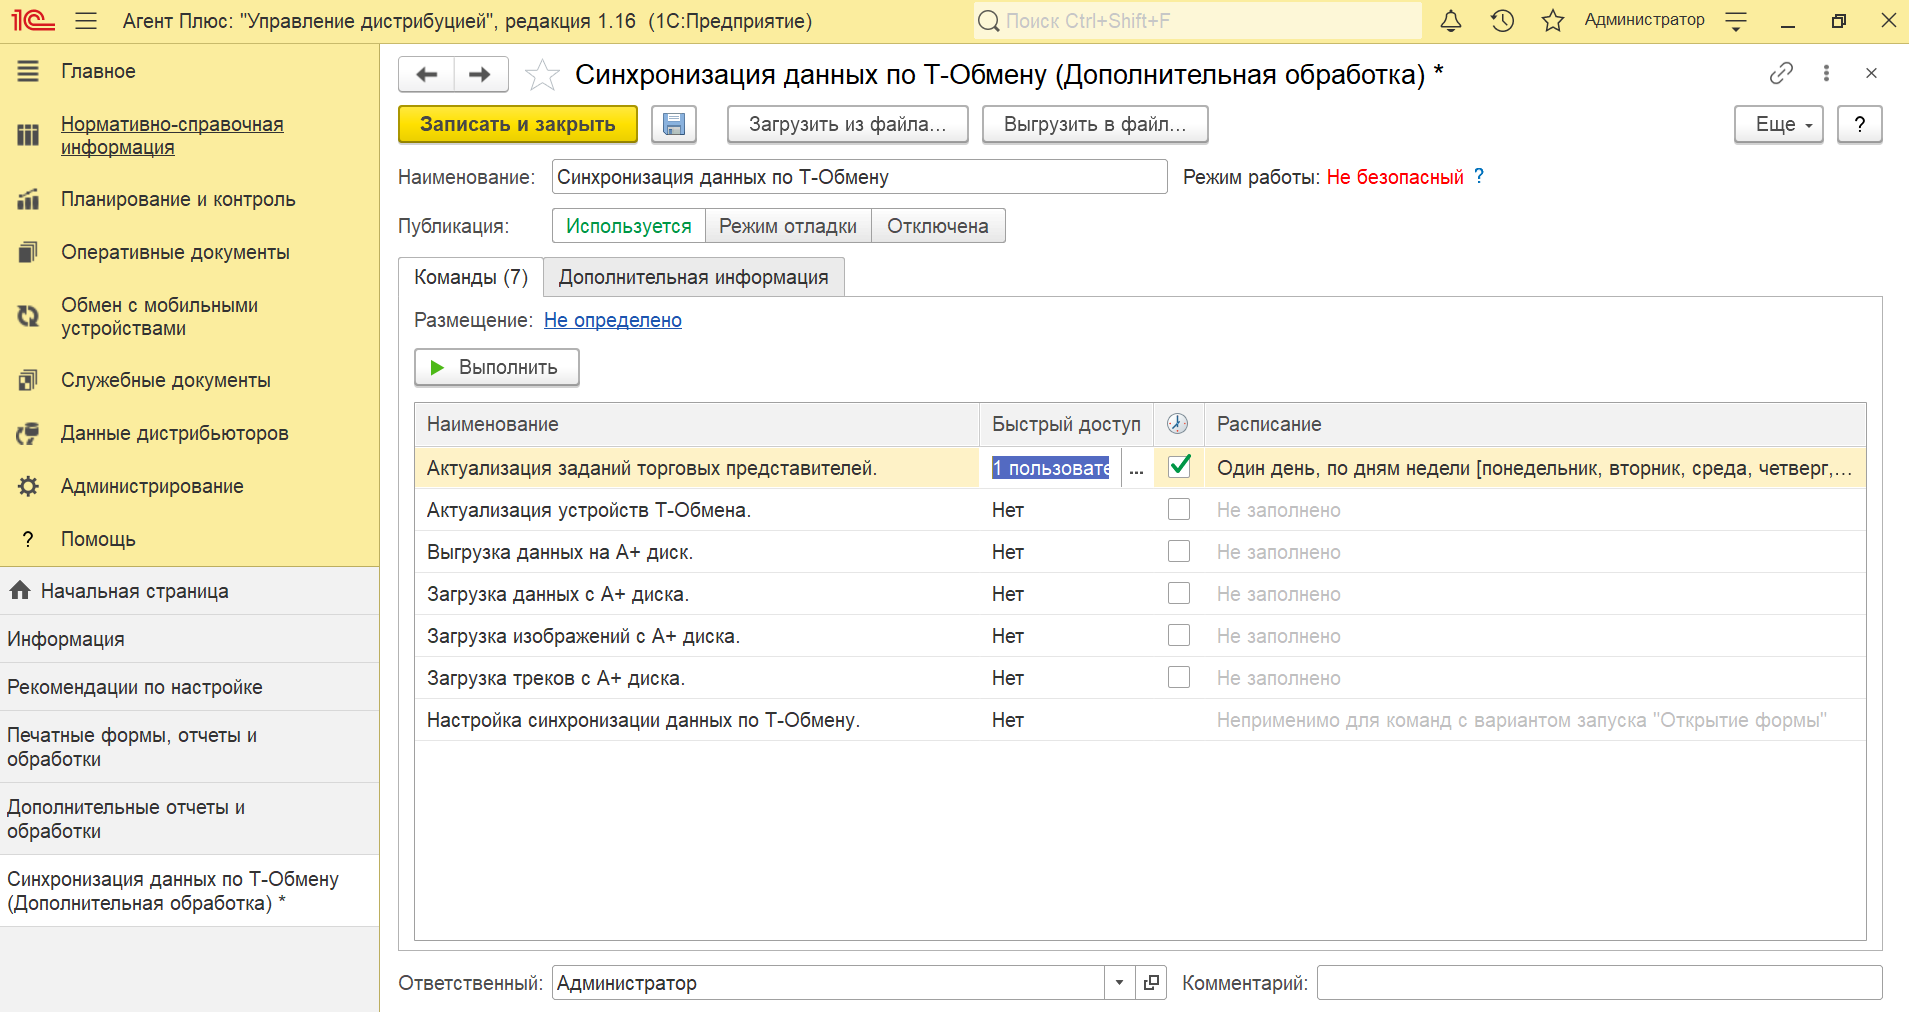This screenshot has width=1909, height=1012.
Task: Open the responsible user's card icon
Action: coord(1151,983)
